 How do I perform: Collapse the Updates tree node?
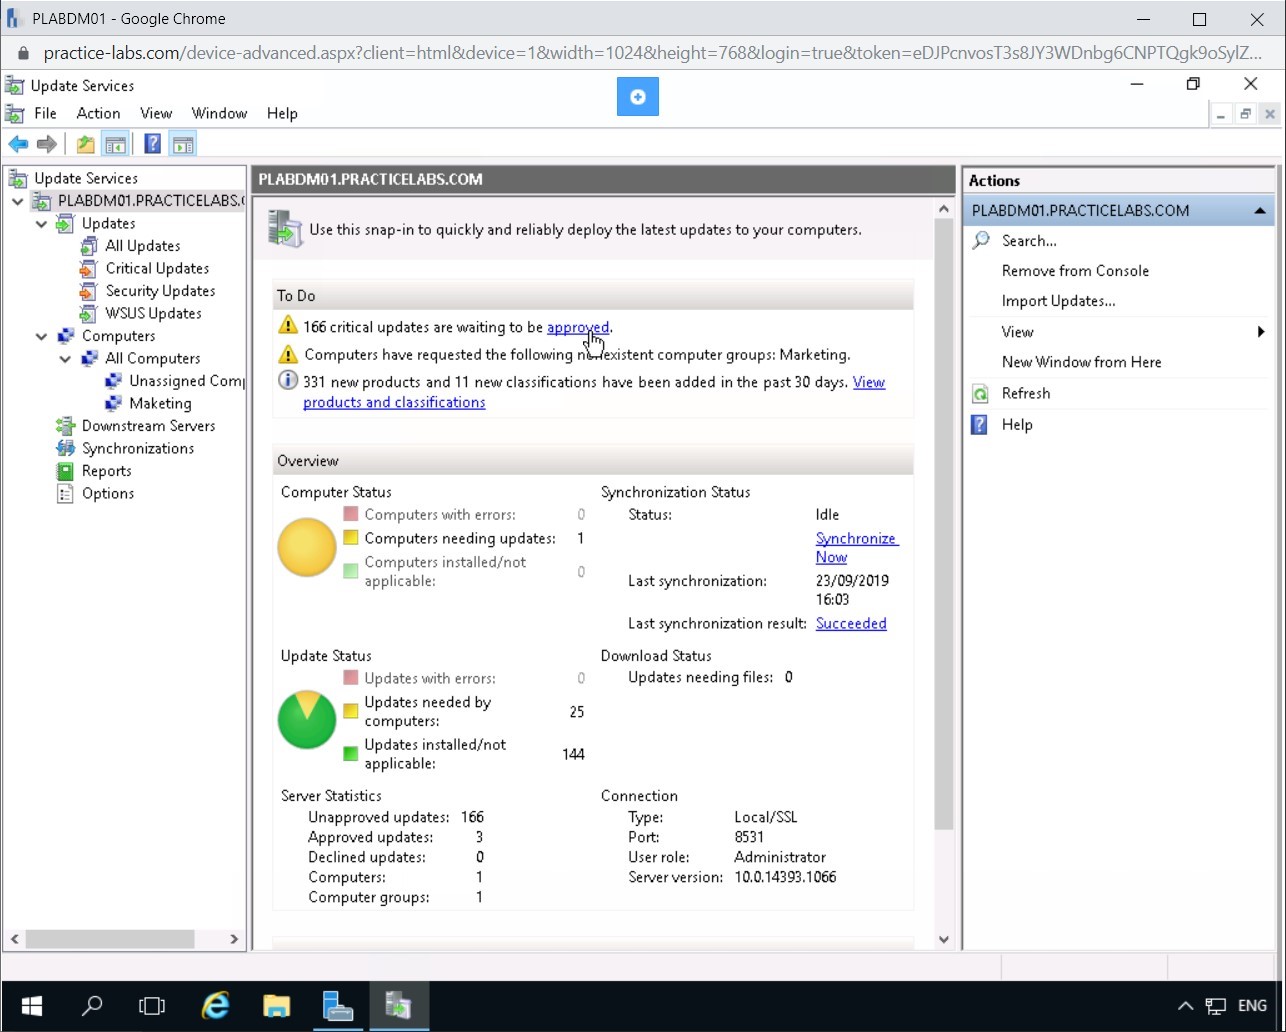(x=41, y=224)
